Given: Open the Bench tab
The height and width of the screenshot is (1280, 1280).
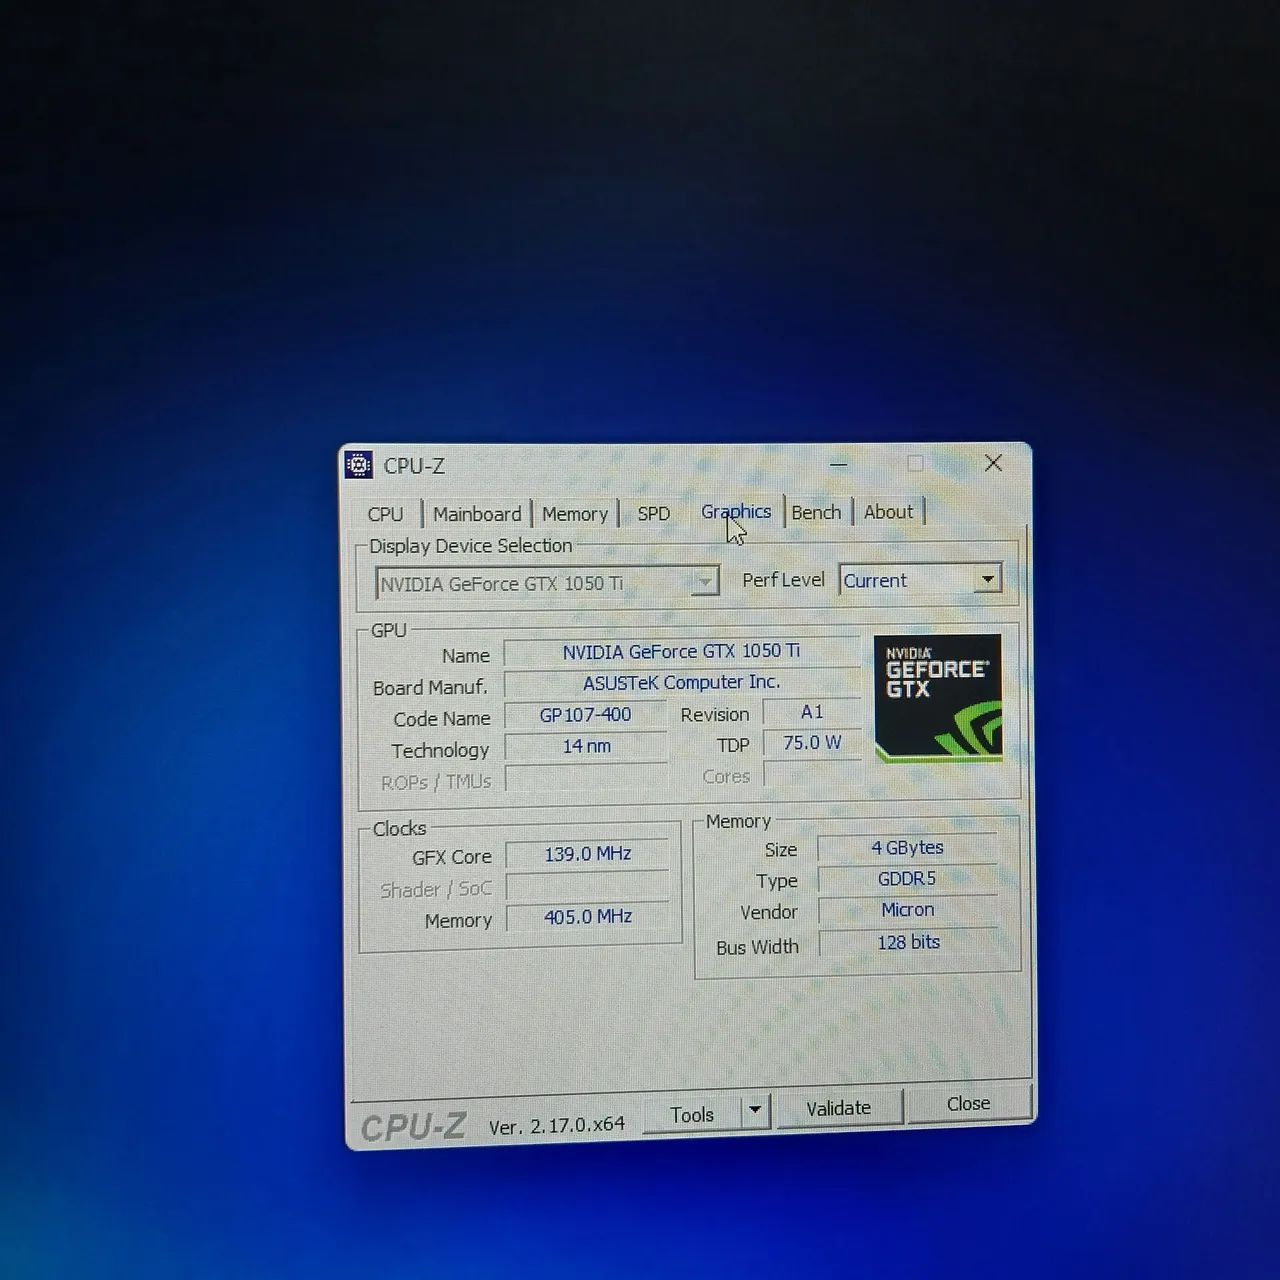Looking at the screenshot, I should [x=816, y=512].
